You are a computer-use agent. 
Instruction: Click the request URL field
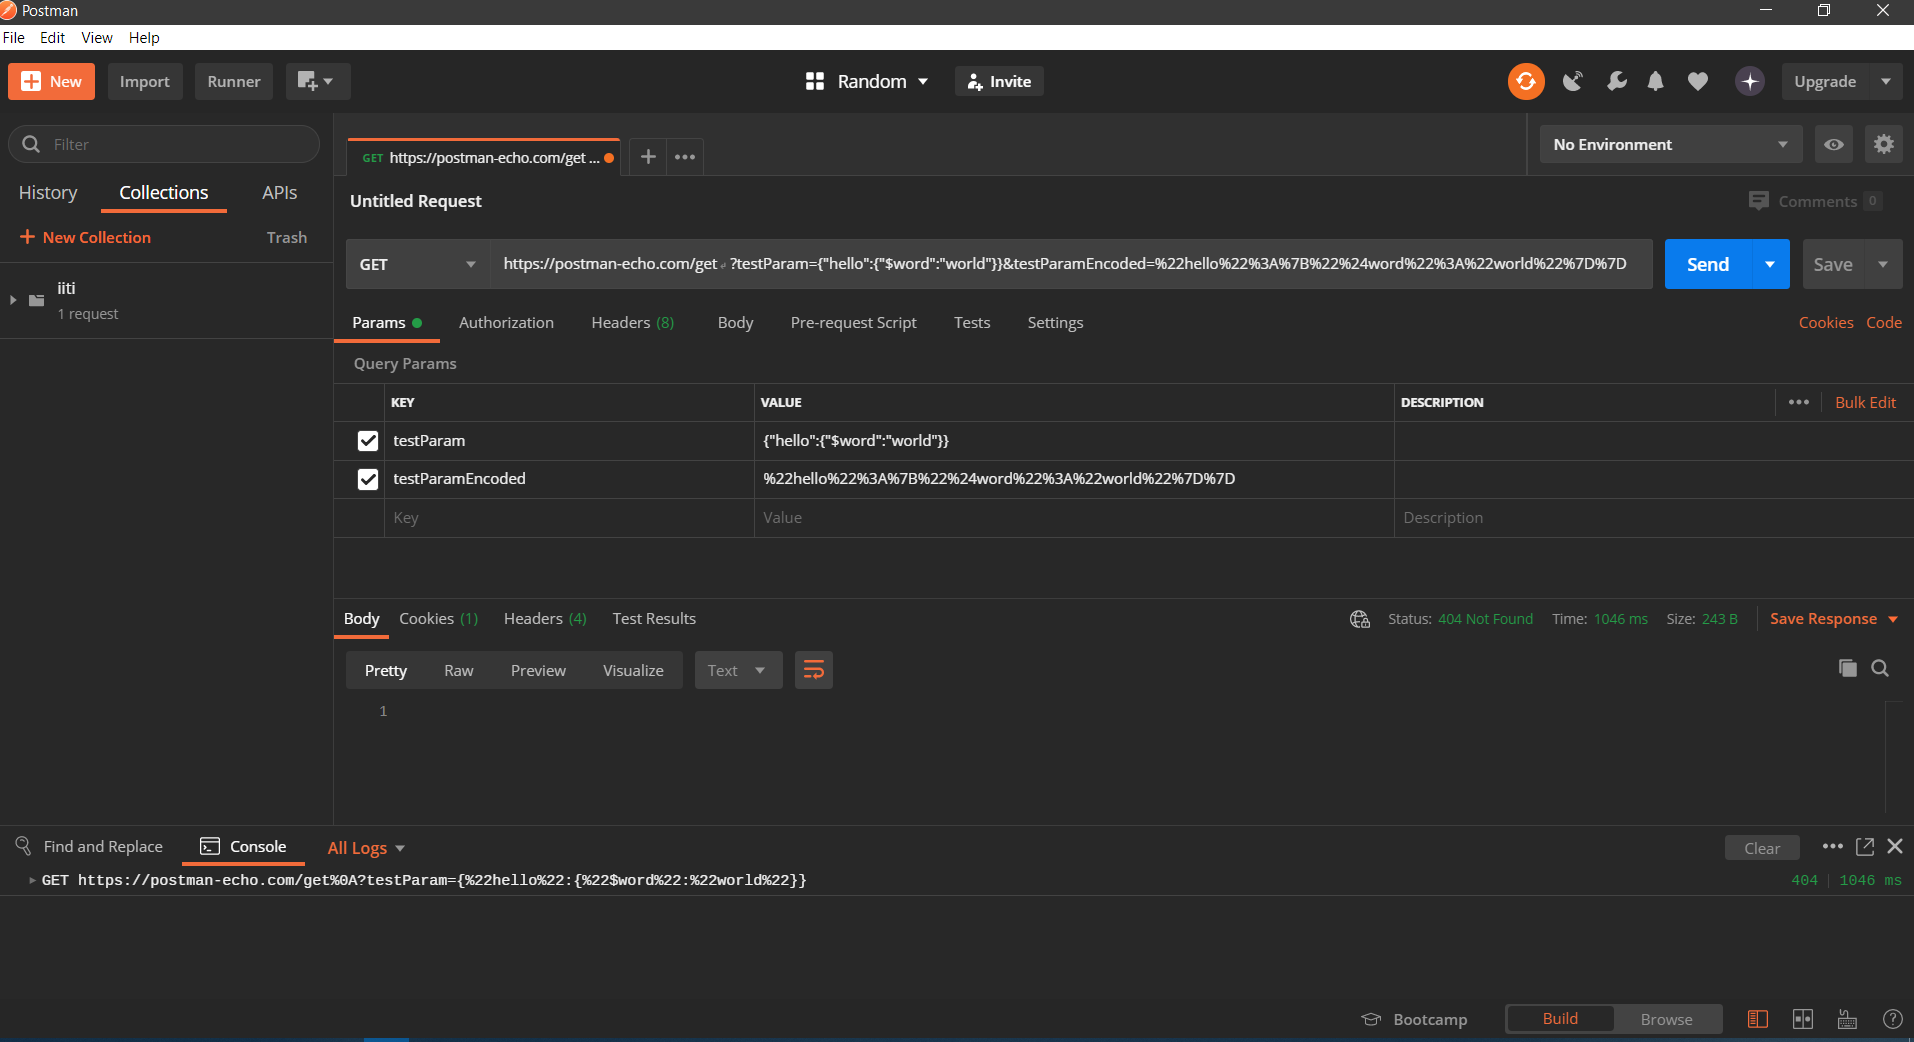[1070, 264]
